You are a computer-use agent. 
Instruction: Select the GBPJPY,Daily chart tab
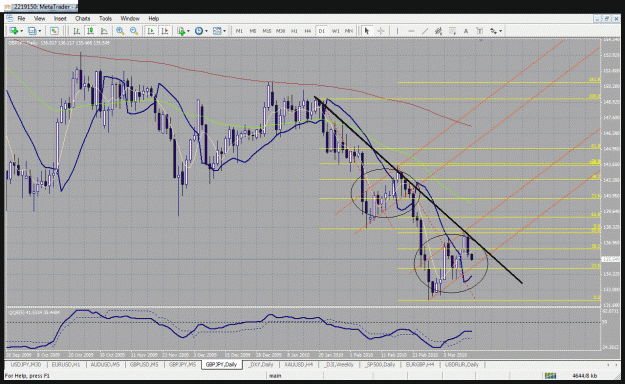[x=222, y=364]
